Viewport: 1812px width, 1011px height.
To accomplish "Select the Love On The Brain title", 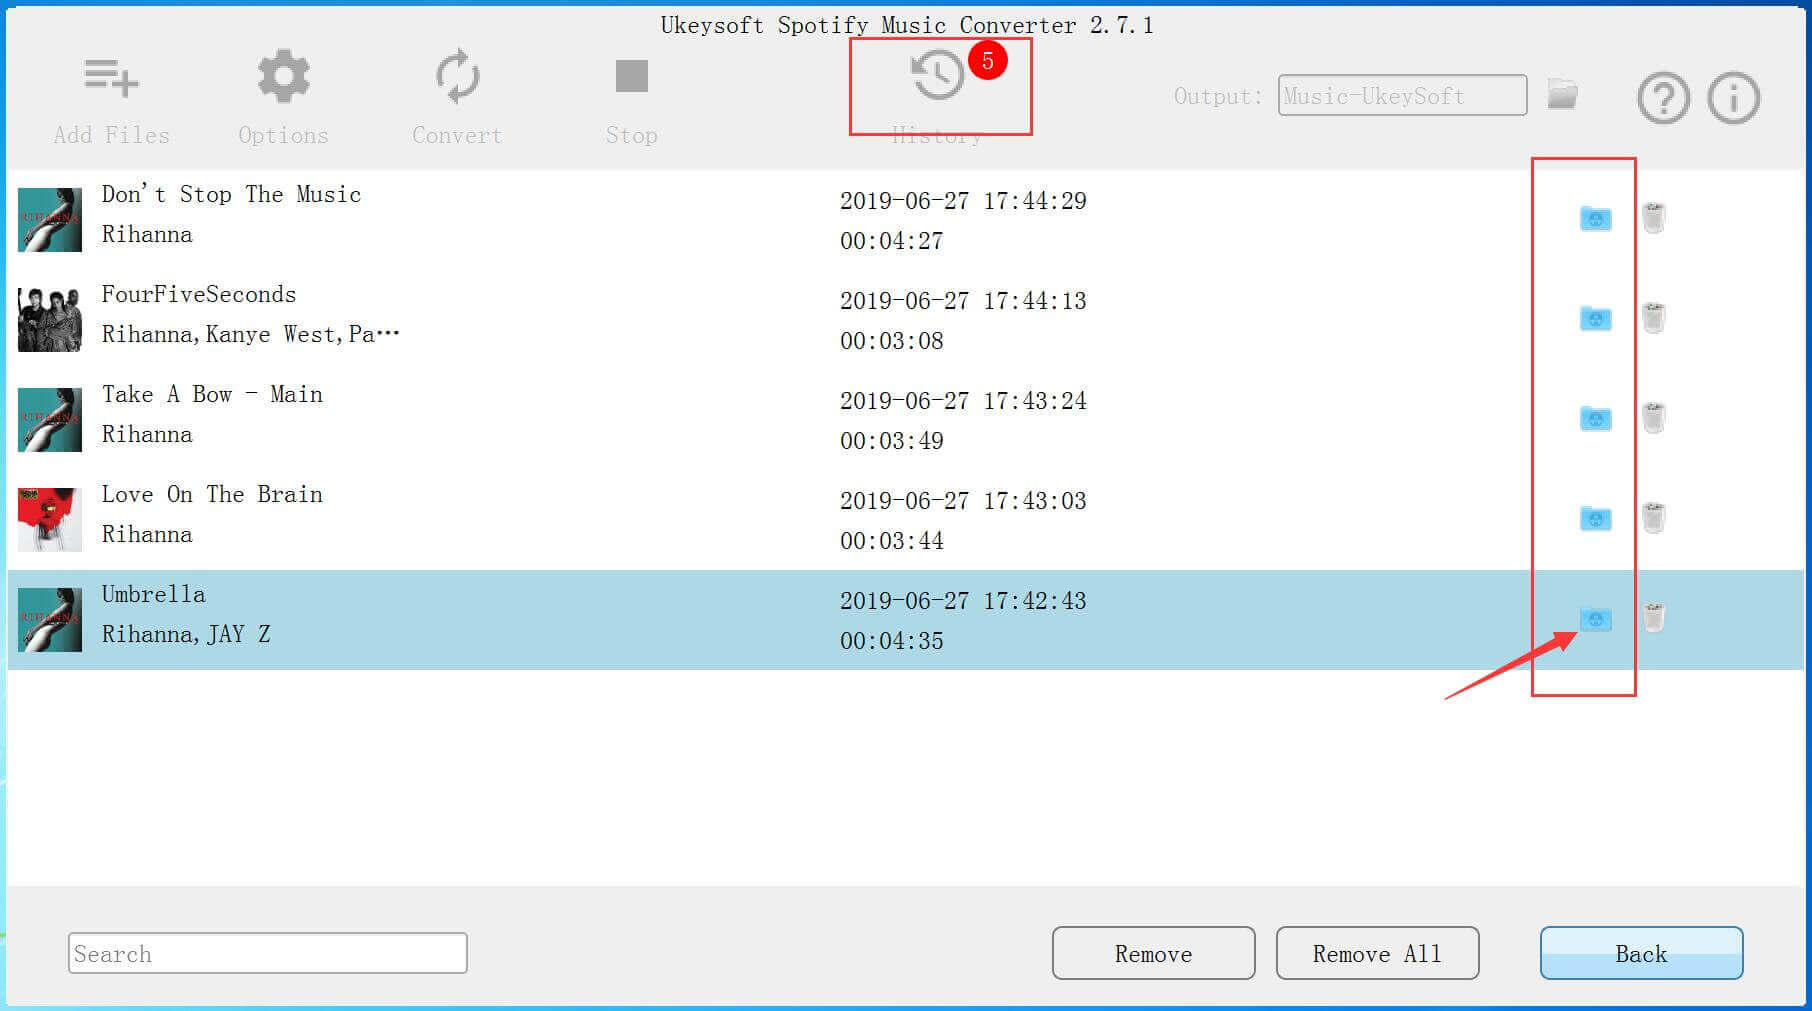I will pyautogui.click(x=212, y=494).
